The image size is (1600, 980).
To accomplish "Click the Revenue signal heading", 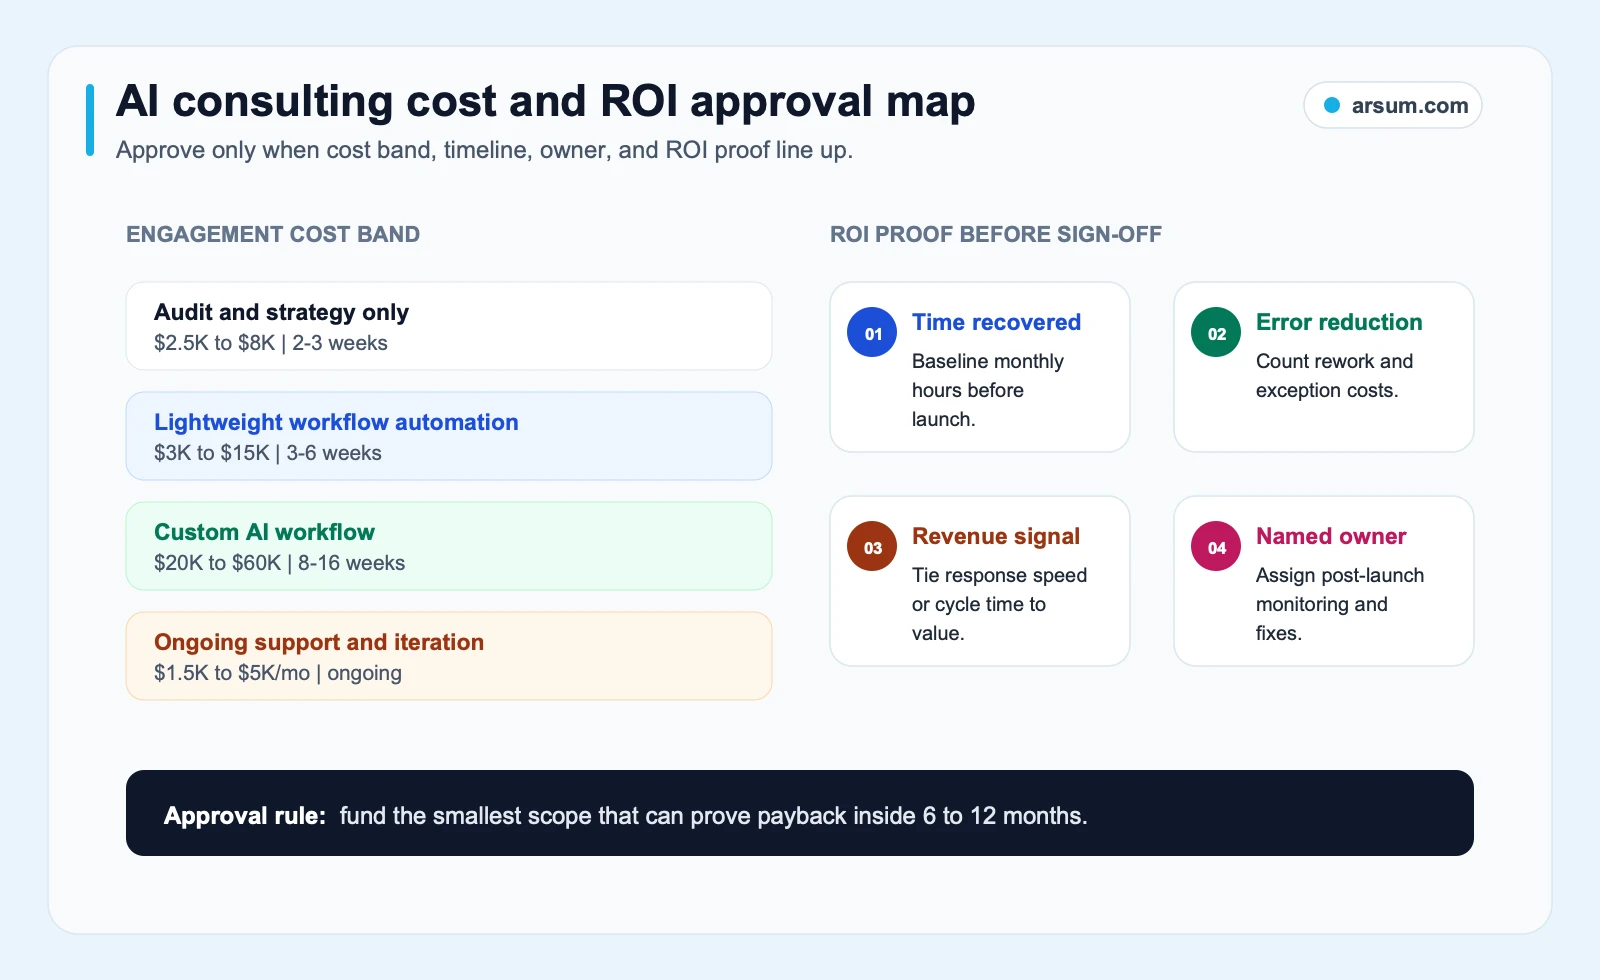I will pos(996,536).
